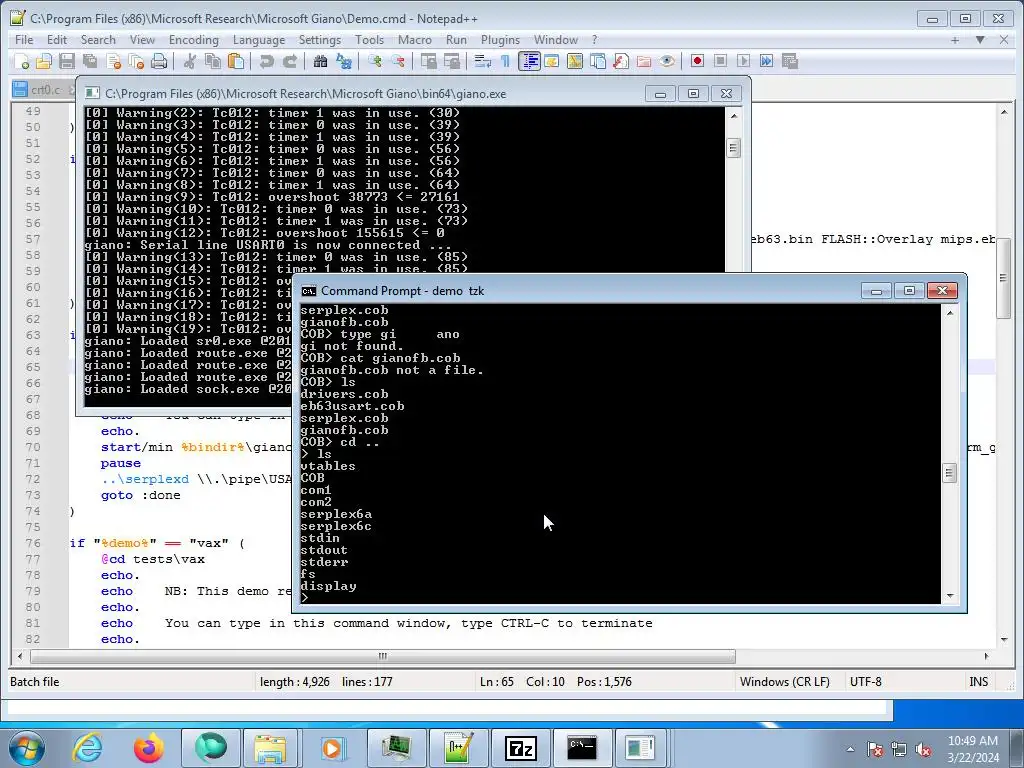The width and height of the screenshot is (1024, 768).
Task: Switch to the crt0.c tab
Action: (44, 89)
